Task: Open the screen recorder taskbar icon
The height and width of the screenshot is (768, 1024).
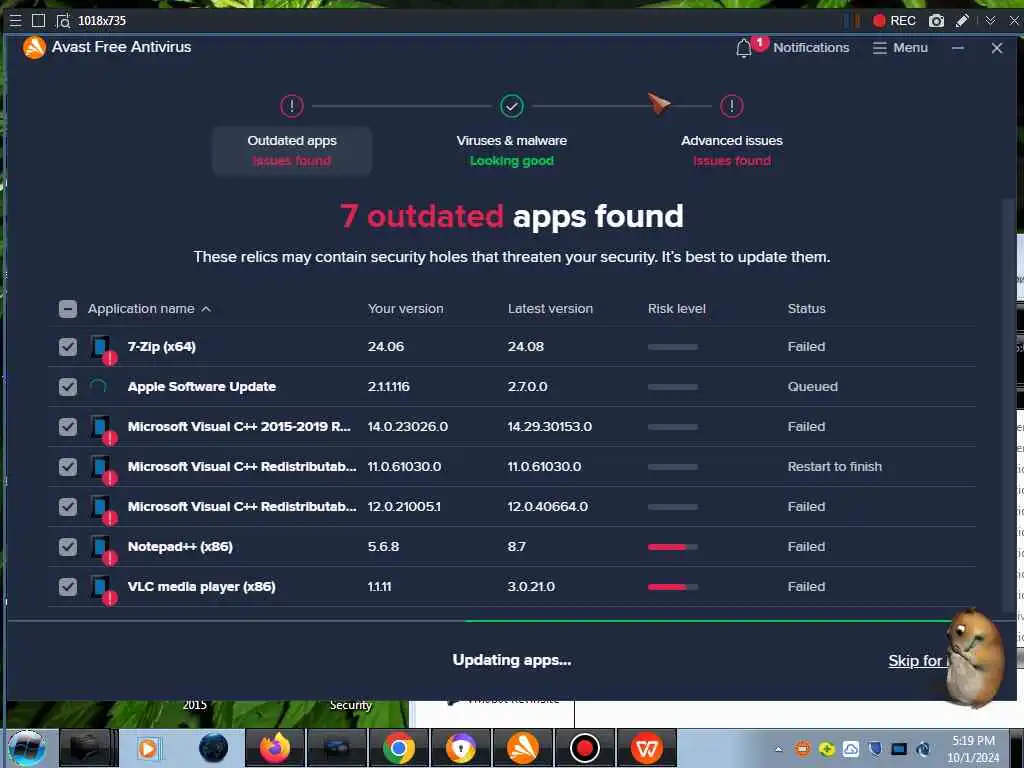Action: 584,748
